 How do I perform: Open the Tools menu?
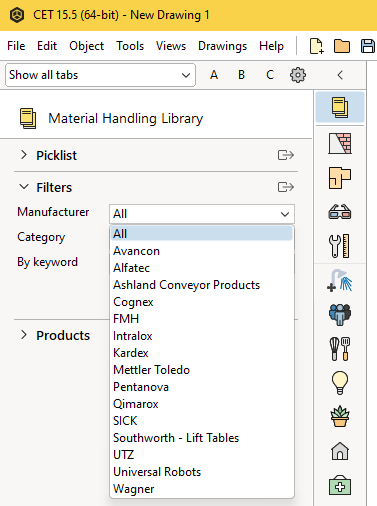click(x=130, y=46)
